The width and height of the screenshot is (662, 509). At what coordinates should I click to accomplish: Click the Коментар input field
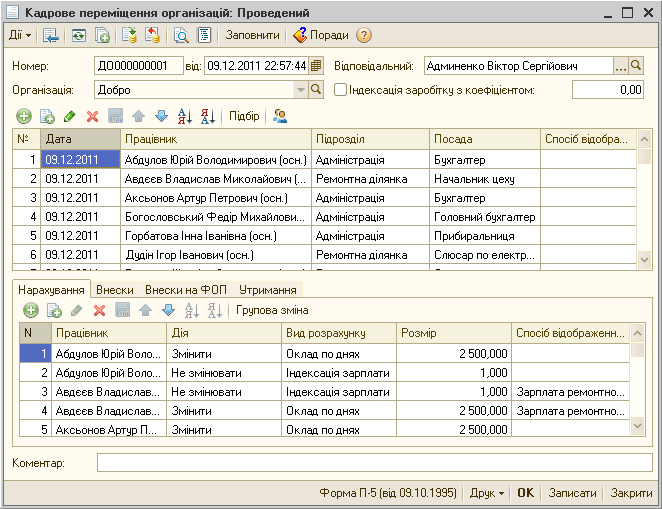(x=375, y=463)
